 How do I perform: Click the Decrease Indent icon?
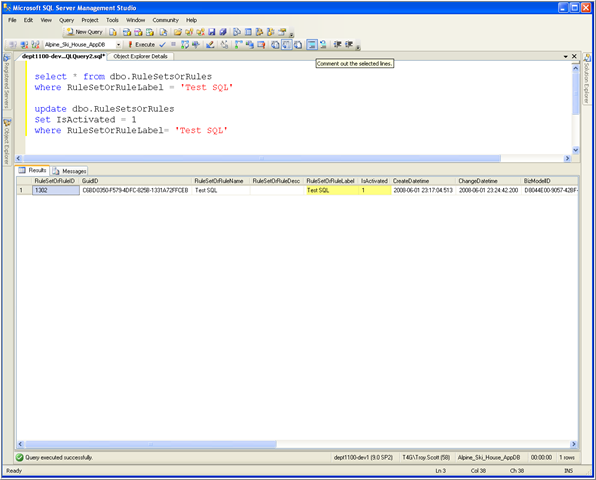click(x=337, y=45)
